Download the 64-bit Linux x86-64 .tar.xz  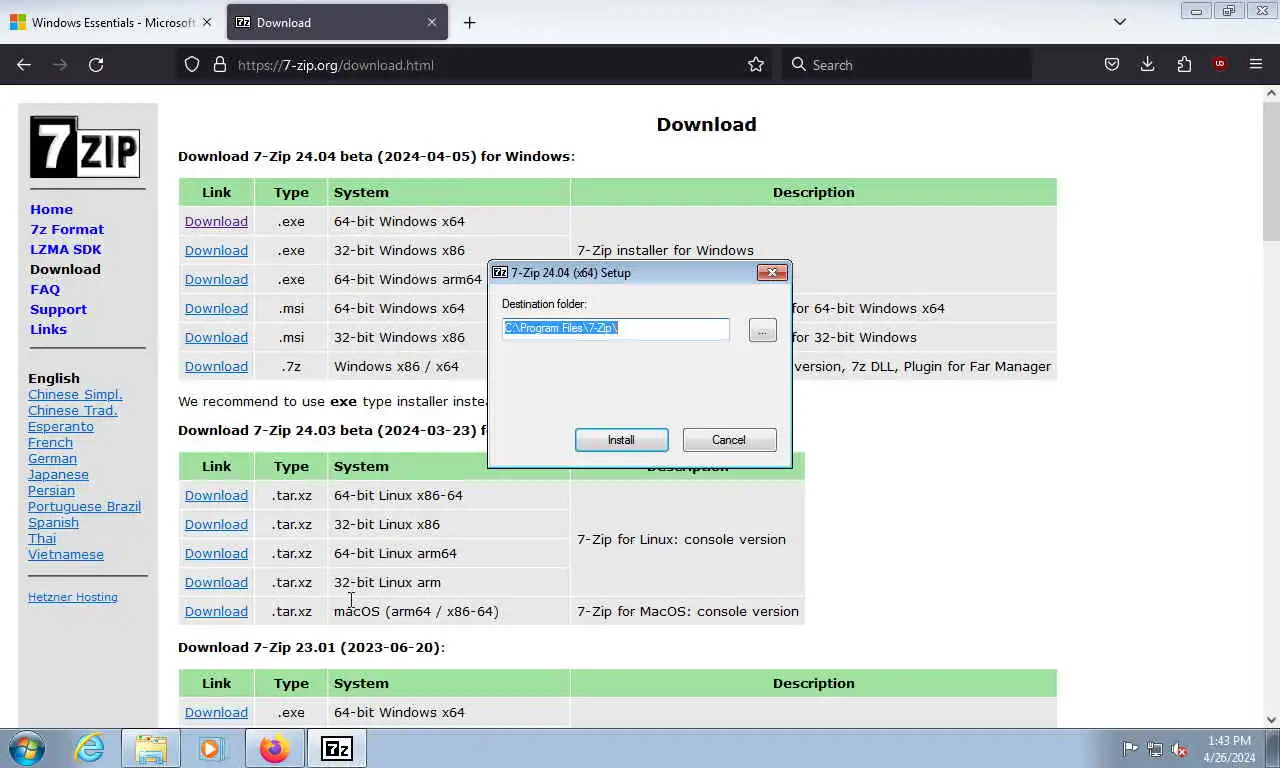(216, 495)
